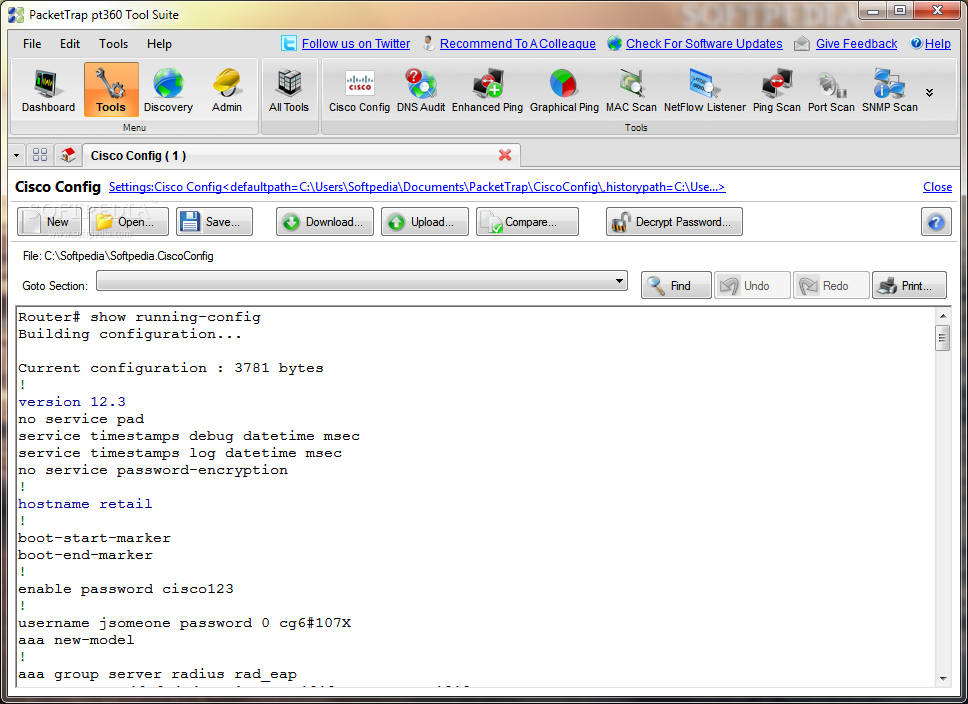The image size is (968, 704).
Task: Click the 'enable password cisco123' line
Action: 125,589
